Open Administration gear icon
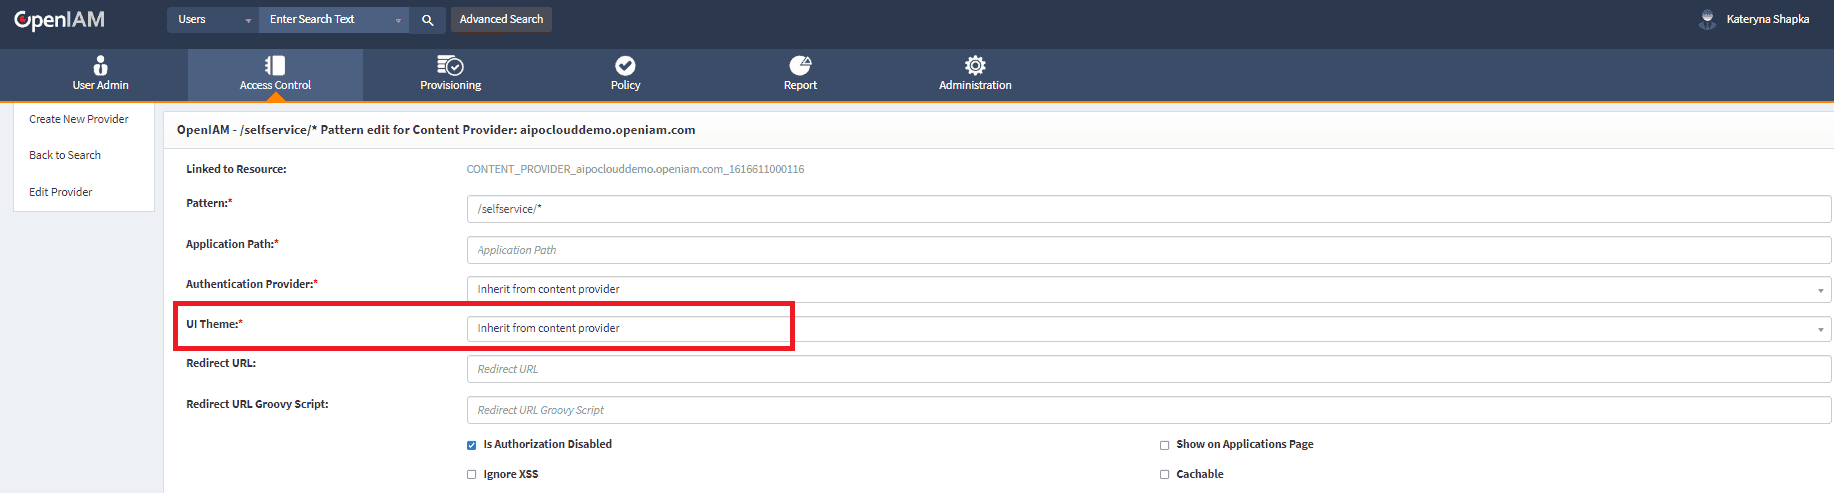Screen dimensions: 1834x496 pos(975,66)
